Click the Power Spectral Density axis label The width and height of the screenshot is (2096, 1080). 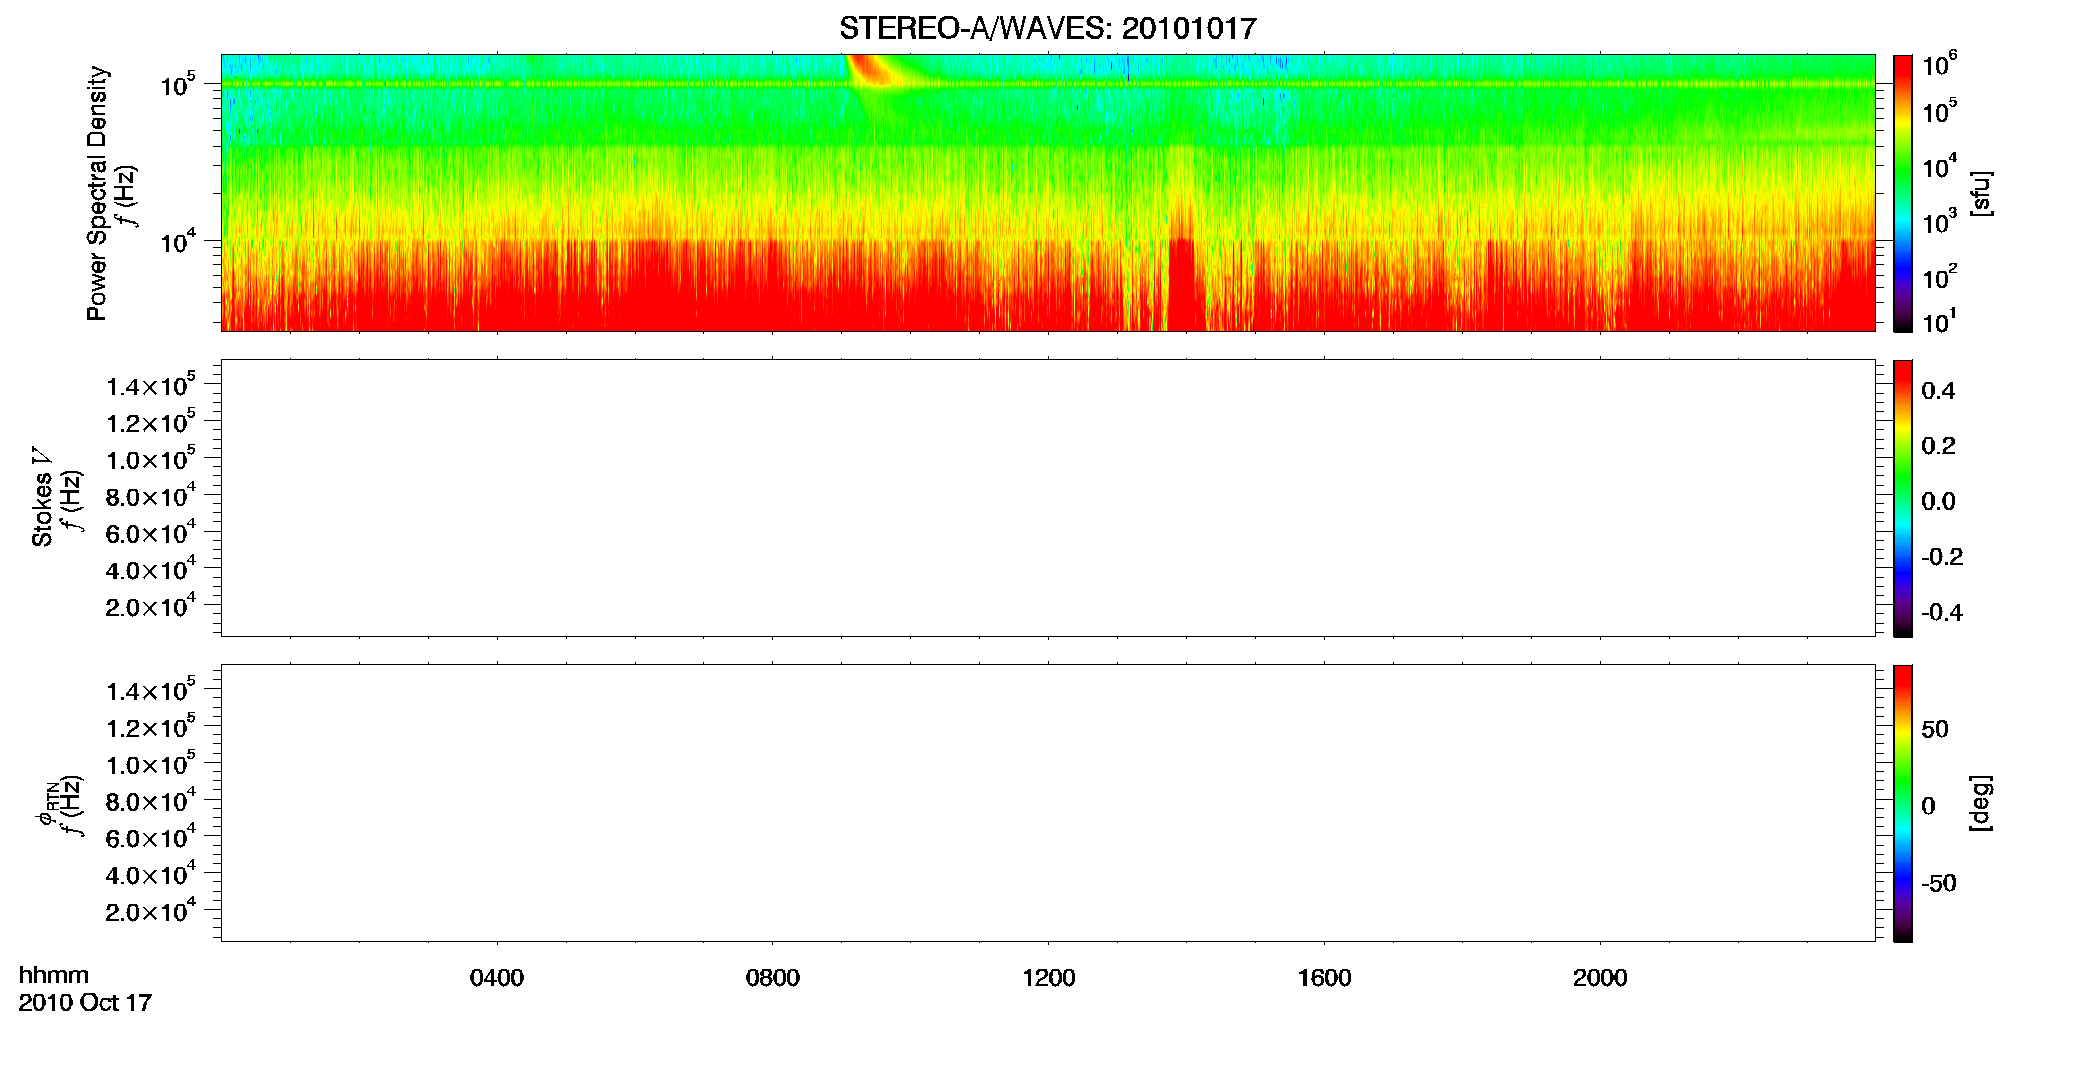[x=97, y=193]
